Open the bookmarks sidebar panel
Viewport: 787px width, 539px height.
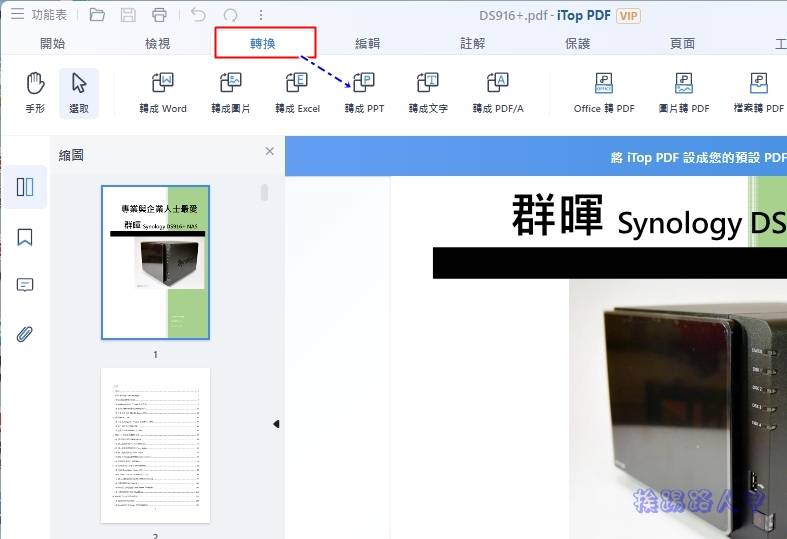pyautogui.click(x=25, y=237)
